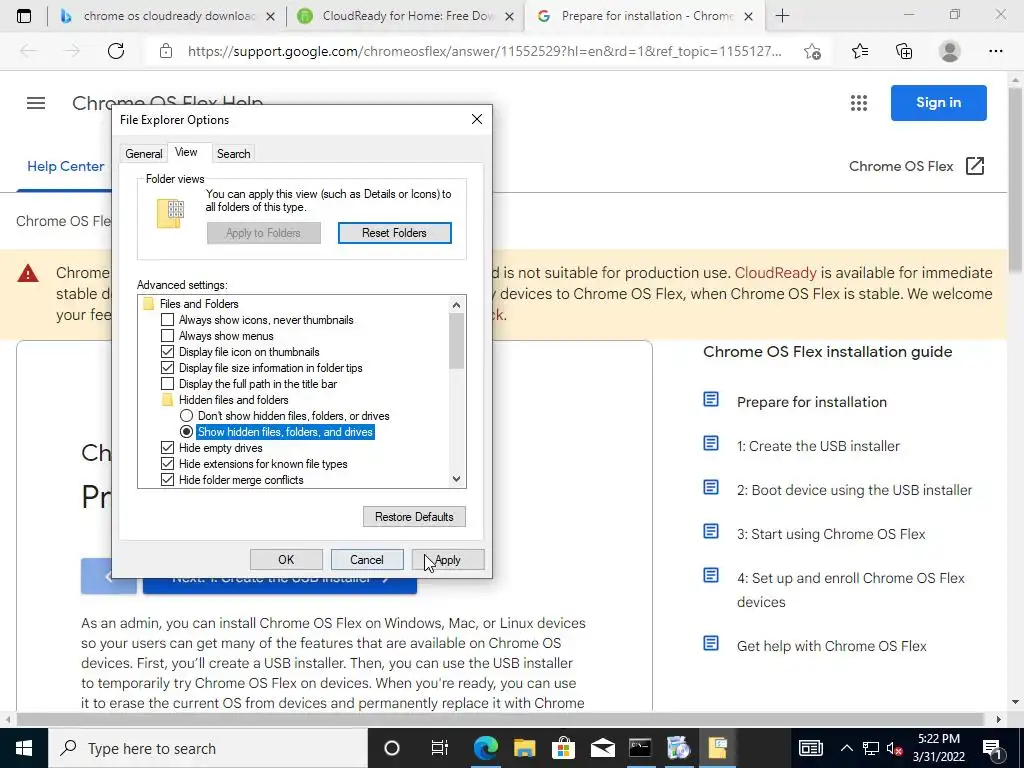Open Edge settings and more menu
The width and height of the screenshot is (1024, 768).
click(x=995, y=51)
